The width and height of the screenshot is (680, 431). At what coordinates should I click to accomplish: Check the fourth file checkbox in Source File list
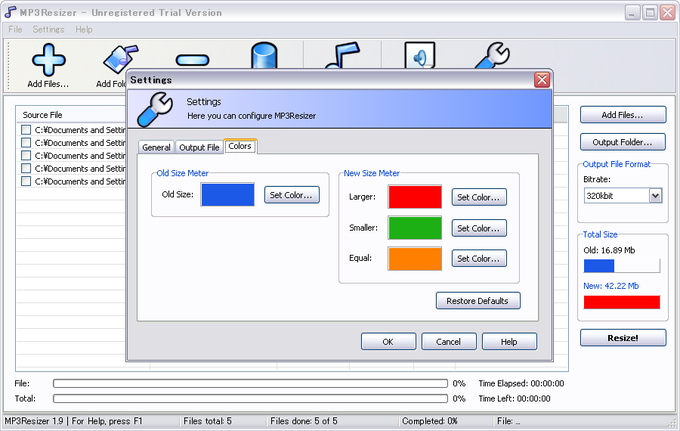pos(26,168)
